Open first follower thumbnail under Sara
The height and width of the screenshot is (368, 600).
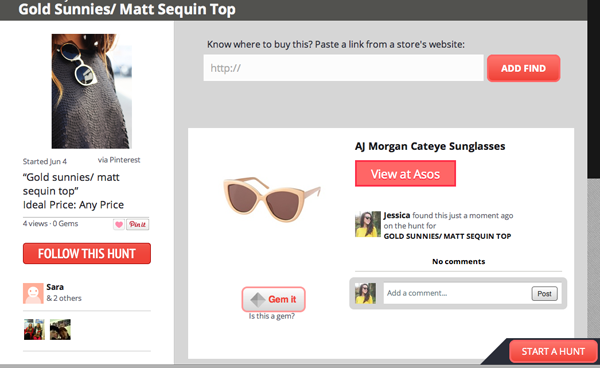pos(34,329)
